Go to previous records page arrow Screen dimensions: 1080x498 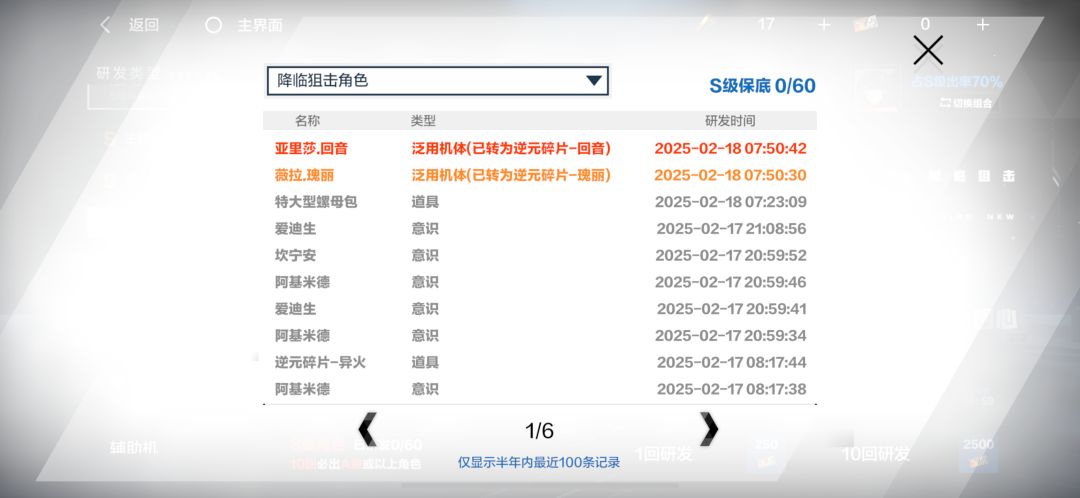pyautogui.click(x=368, y=429)
